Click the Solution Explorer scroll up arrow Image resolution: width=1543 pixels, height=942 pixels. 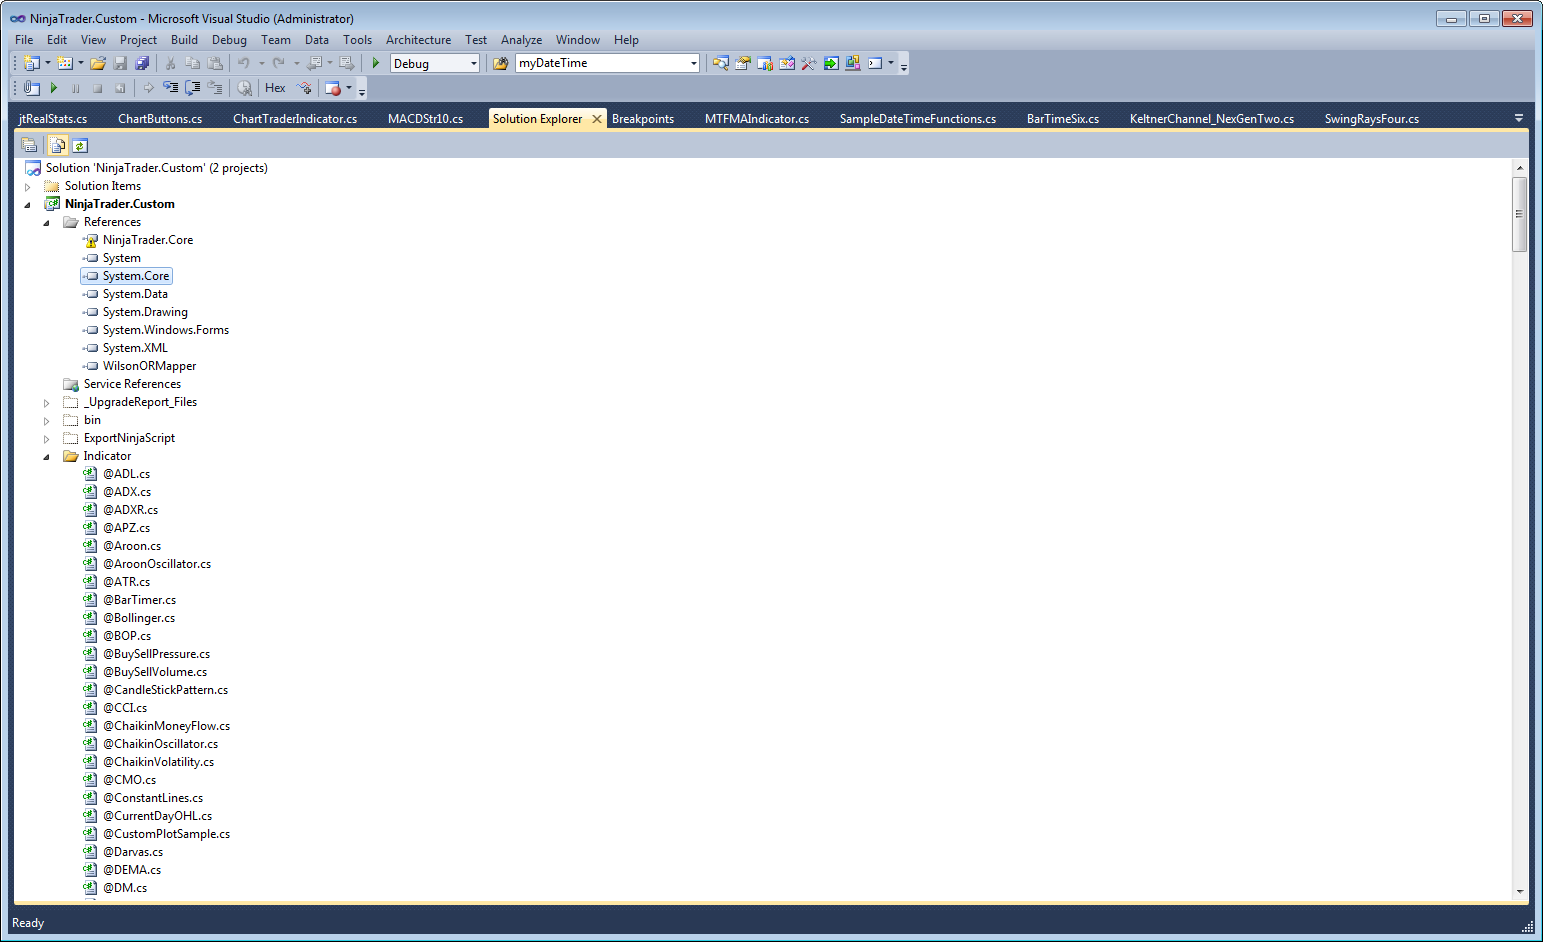point(1520,168)
